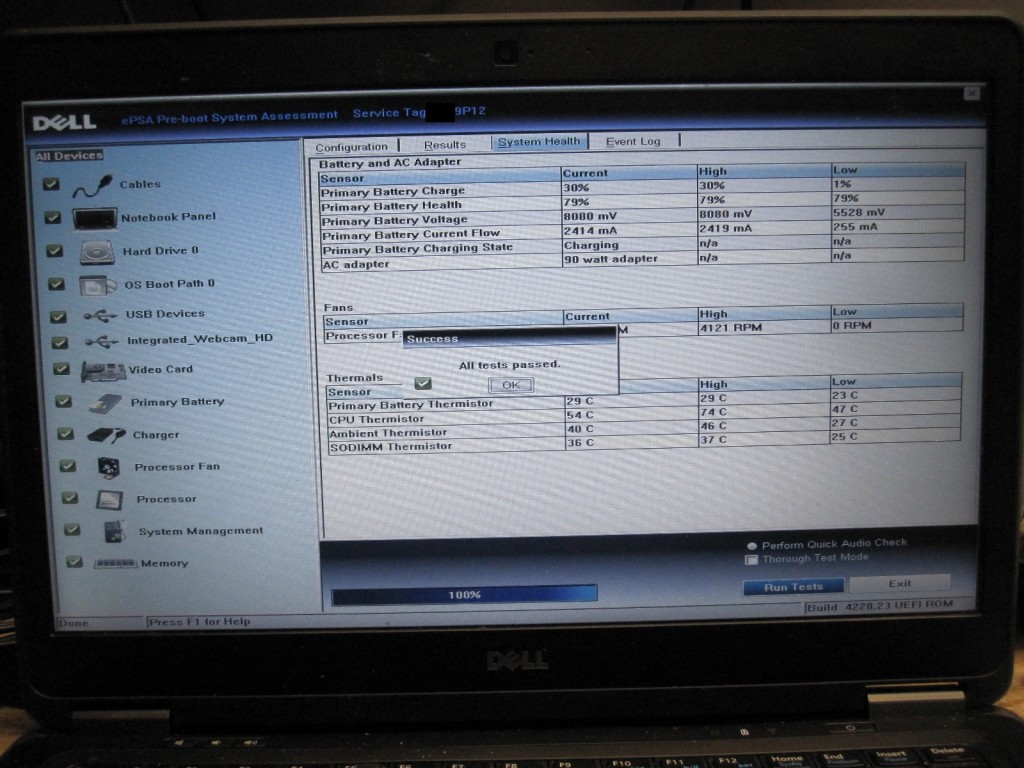This screenshot has width=1024, height=768.
Task: Click Primary Battery Thermistor row
Action: [644, 401]
